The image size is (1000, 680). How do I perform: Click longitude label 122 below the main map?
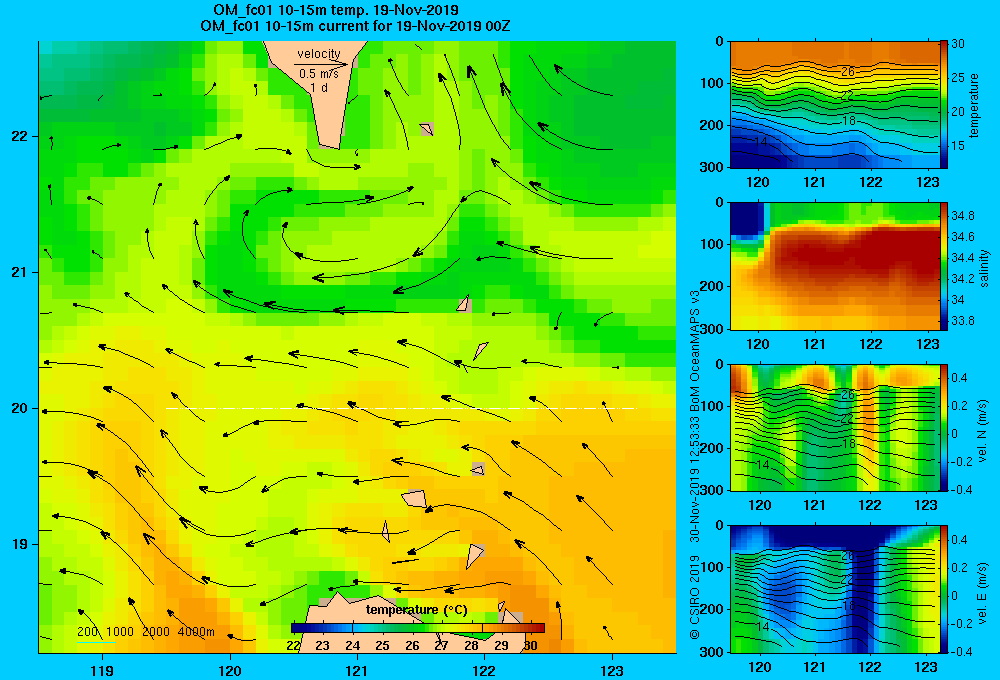click(484, 670)
